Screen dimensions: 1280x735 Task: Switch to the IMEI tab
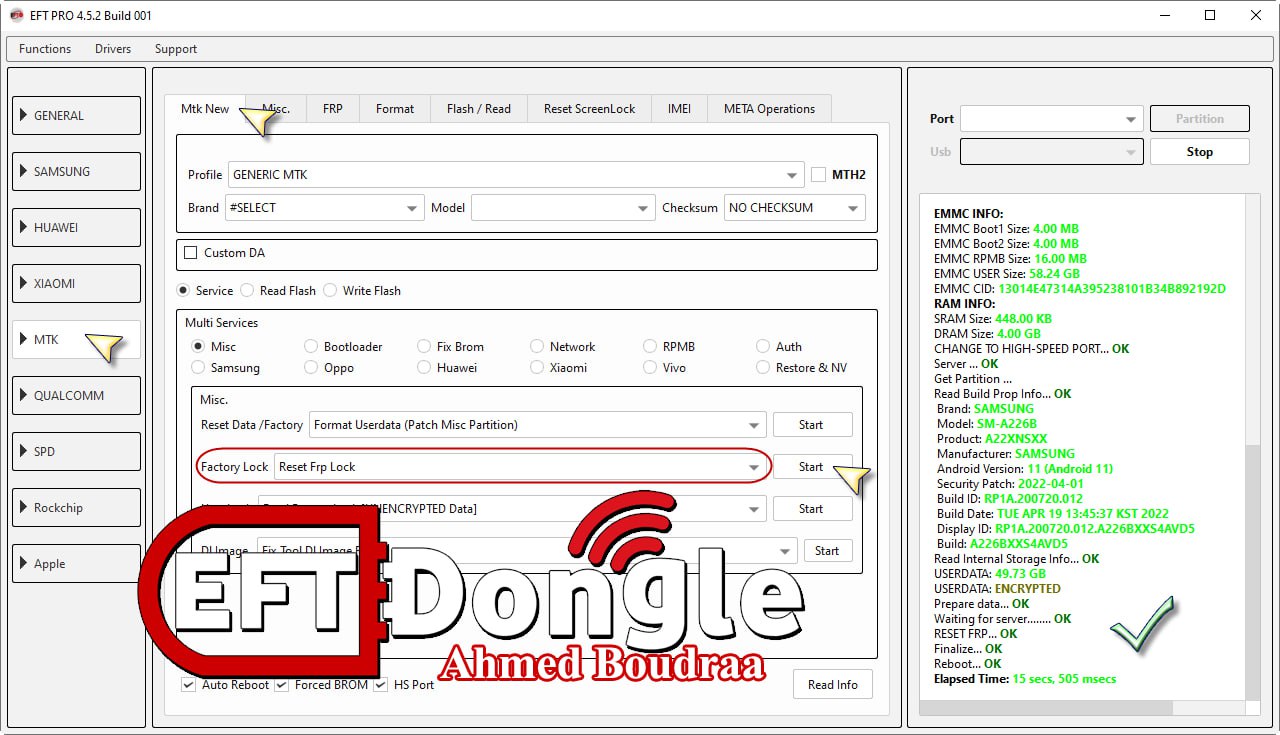coord(680,109)
